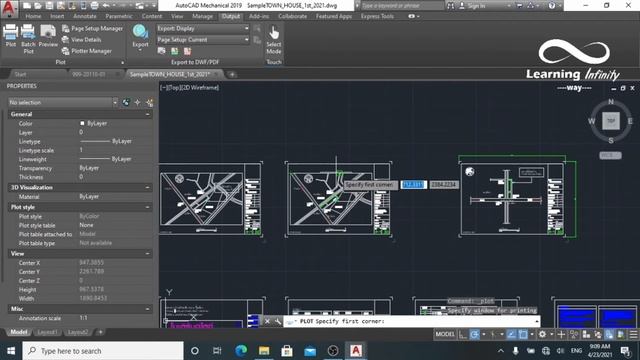Open Microsoft Edge from taskbar
Screen dimensions: 640x360
click(241, 351)
